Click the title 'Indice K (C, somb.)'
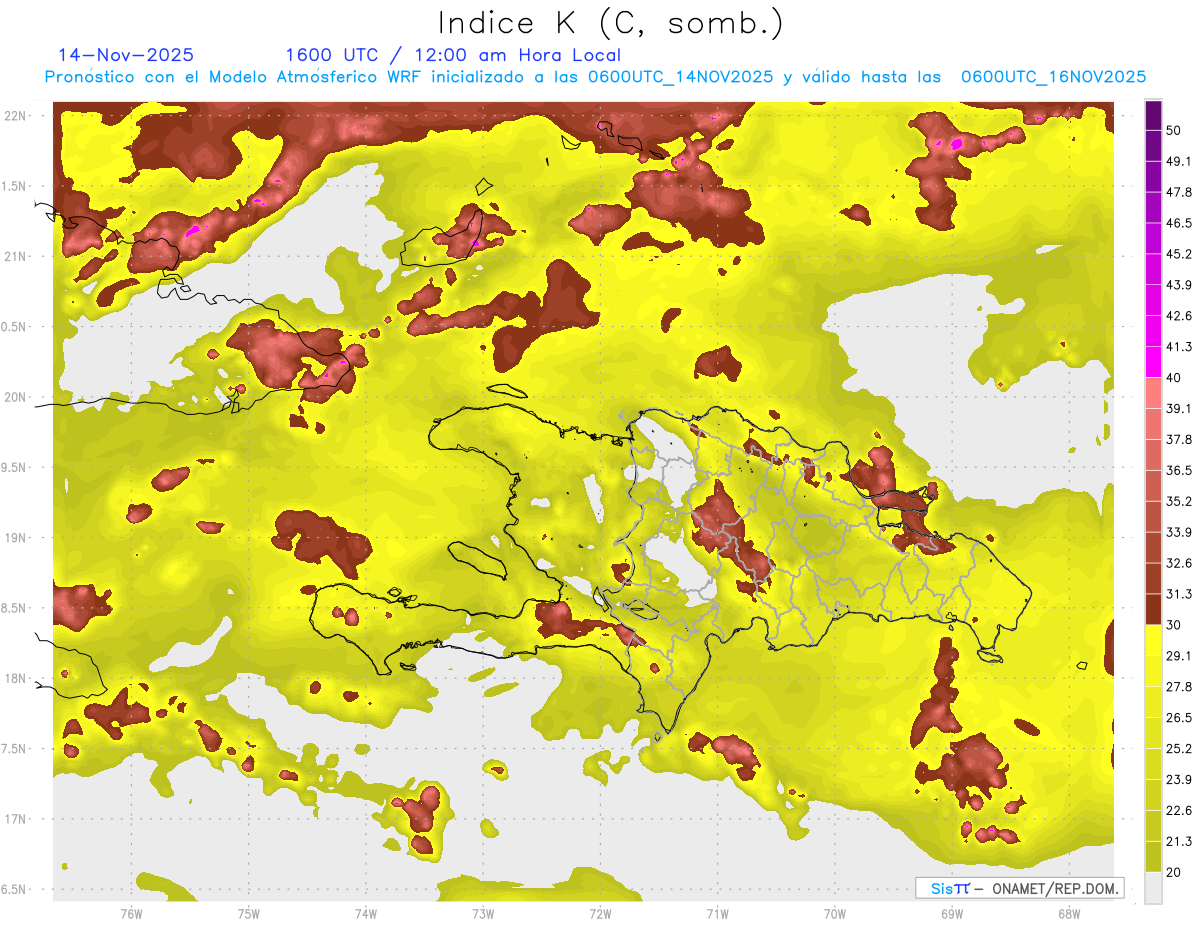The image size is (1200, 927). point(611,23)
